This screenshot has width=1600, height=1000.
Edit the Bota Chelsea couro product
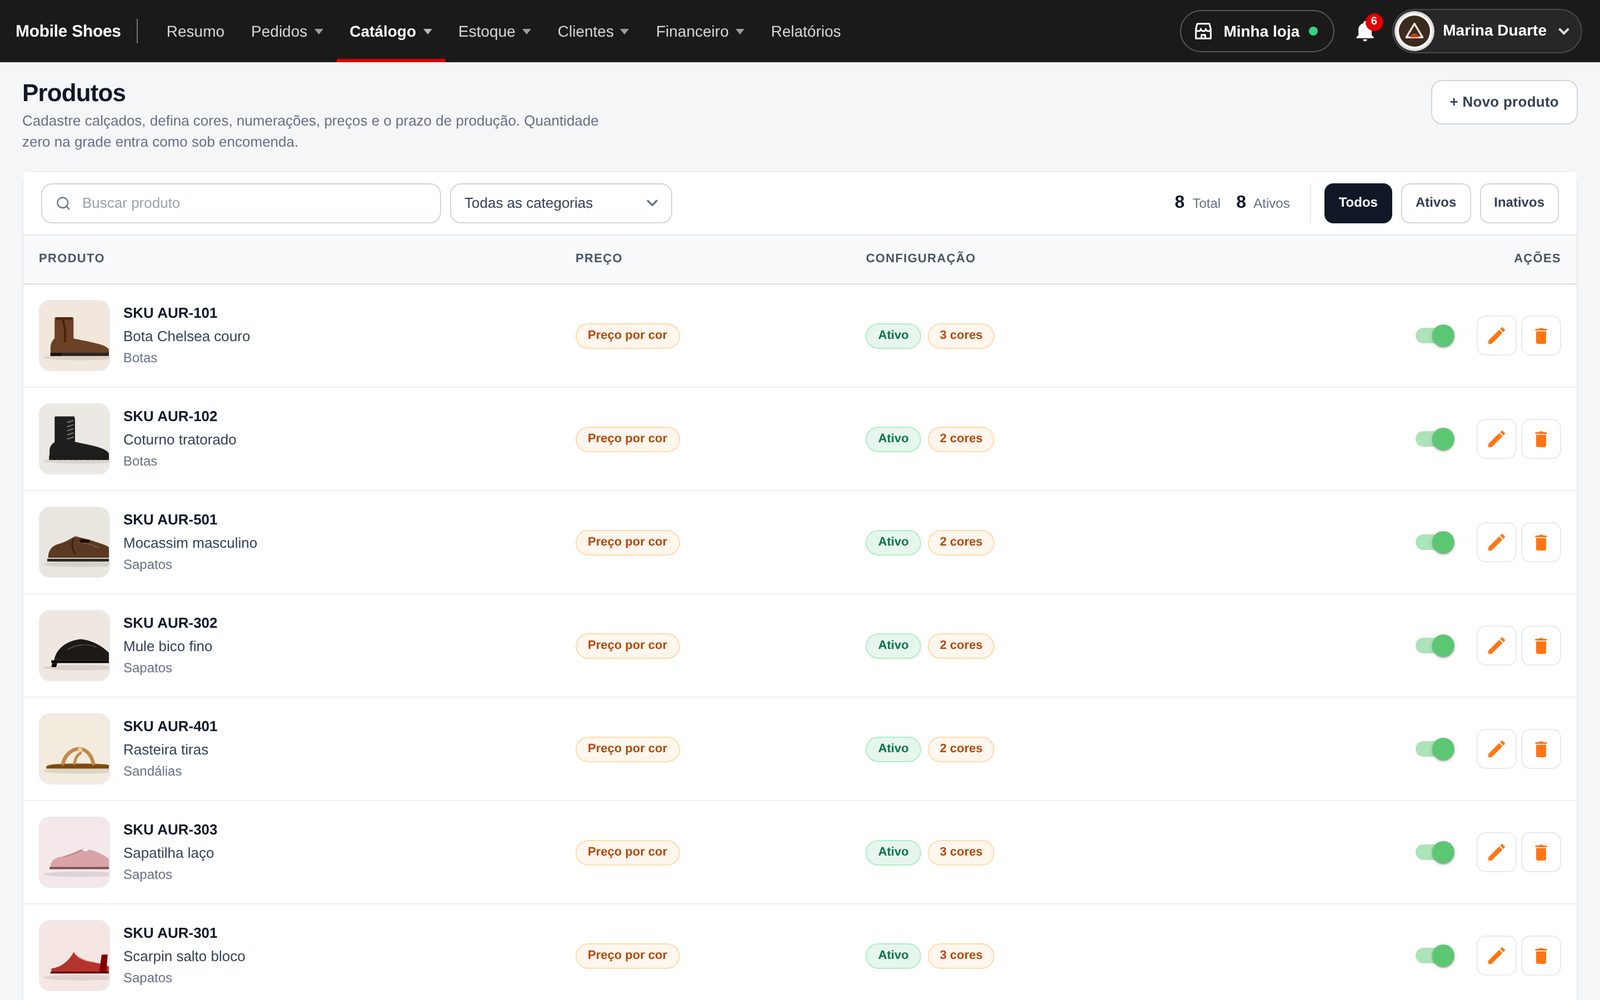point(1496,336)
